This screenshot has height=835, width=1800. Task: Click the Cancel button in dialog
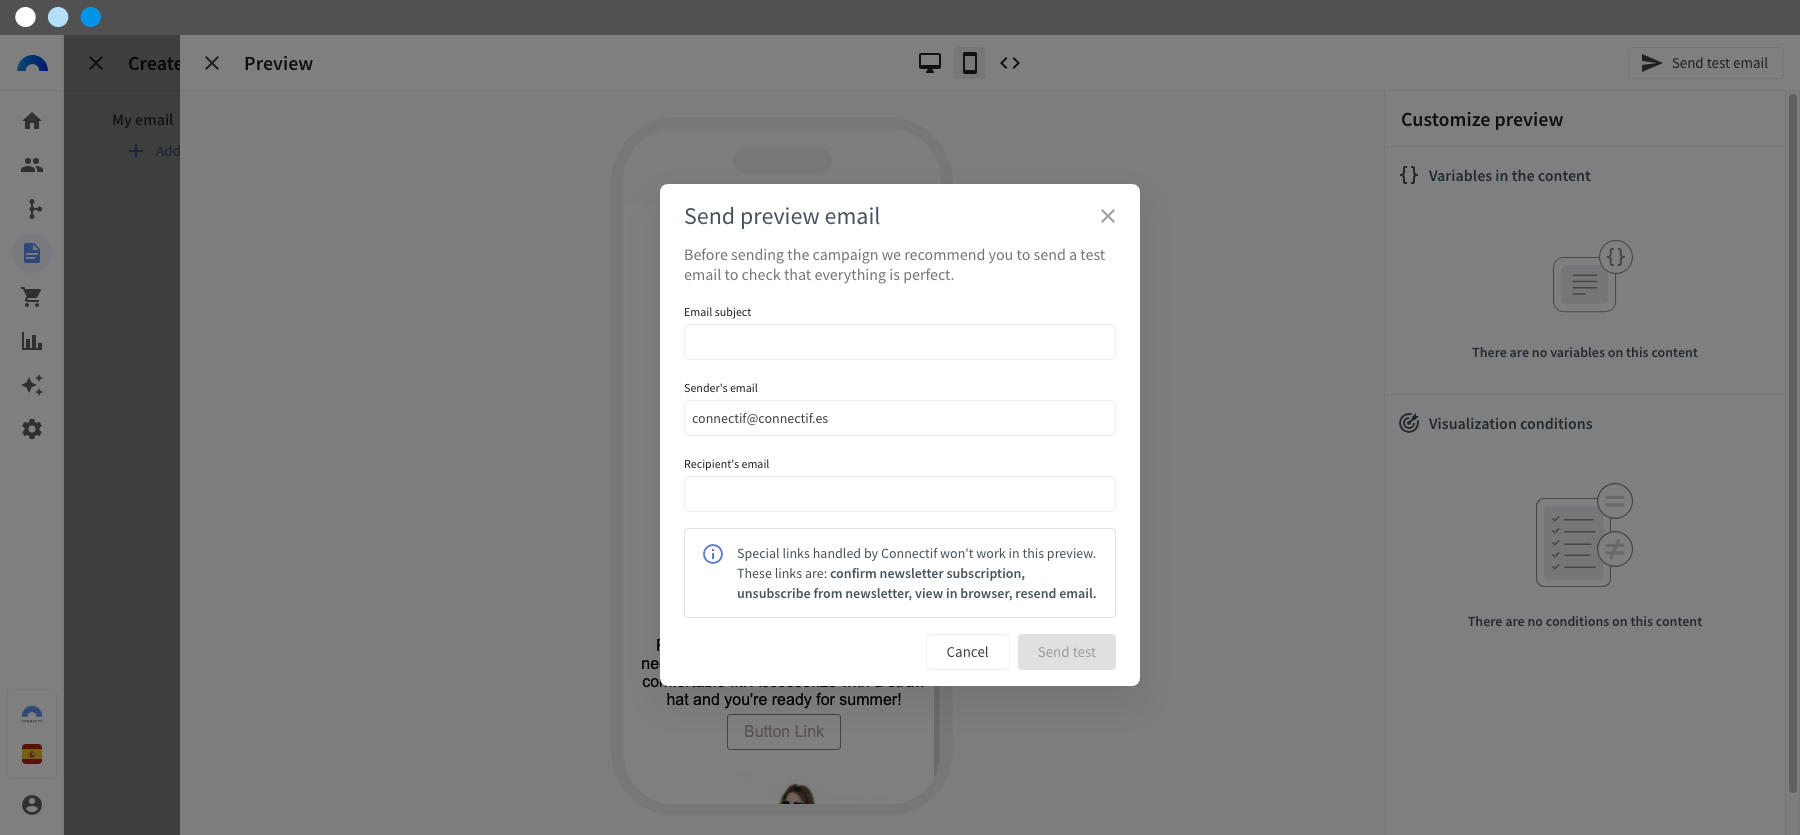[967, 652]
